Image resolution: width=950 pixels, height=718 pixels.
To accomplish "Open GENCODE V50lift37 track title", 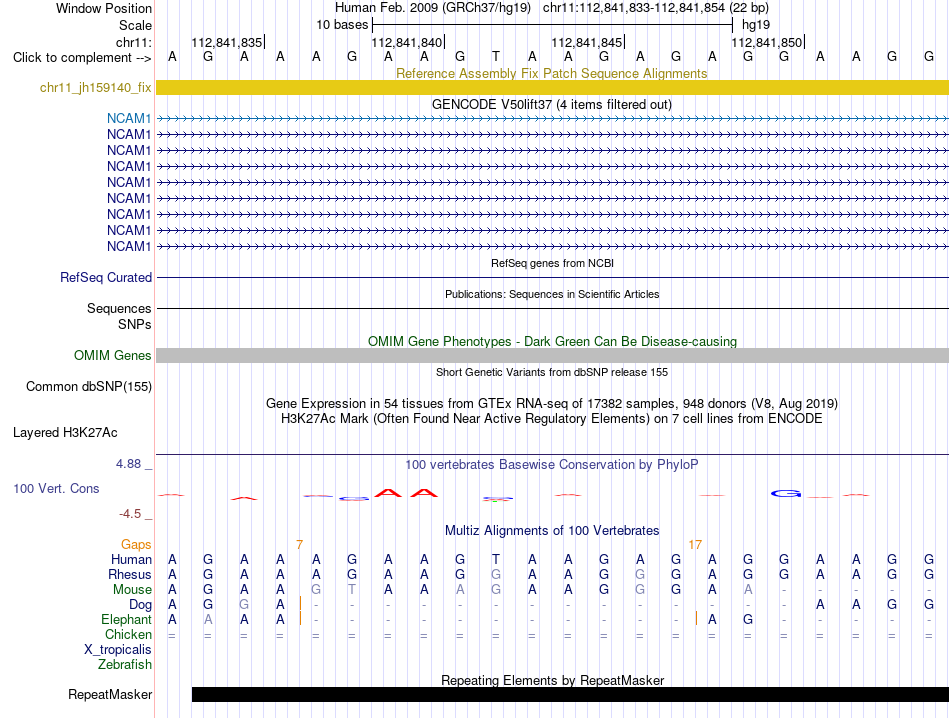I will (551, 104).
